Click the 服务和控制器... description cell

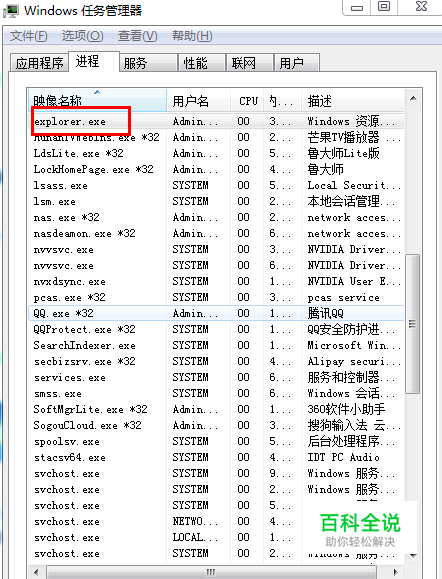point(351,377)
